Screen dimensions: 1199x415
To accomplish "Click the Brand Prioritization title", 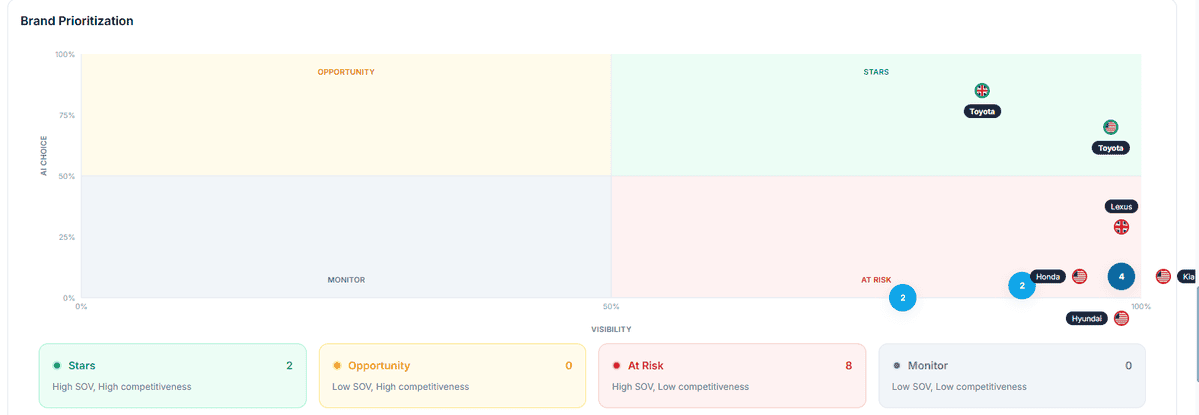I will 77,21.
